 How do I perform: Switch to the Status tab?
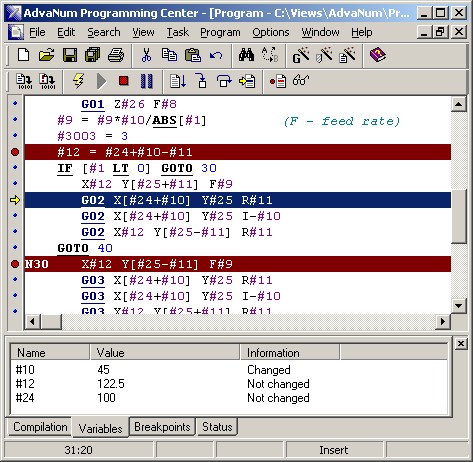[x=217, y=427]
